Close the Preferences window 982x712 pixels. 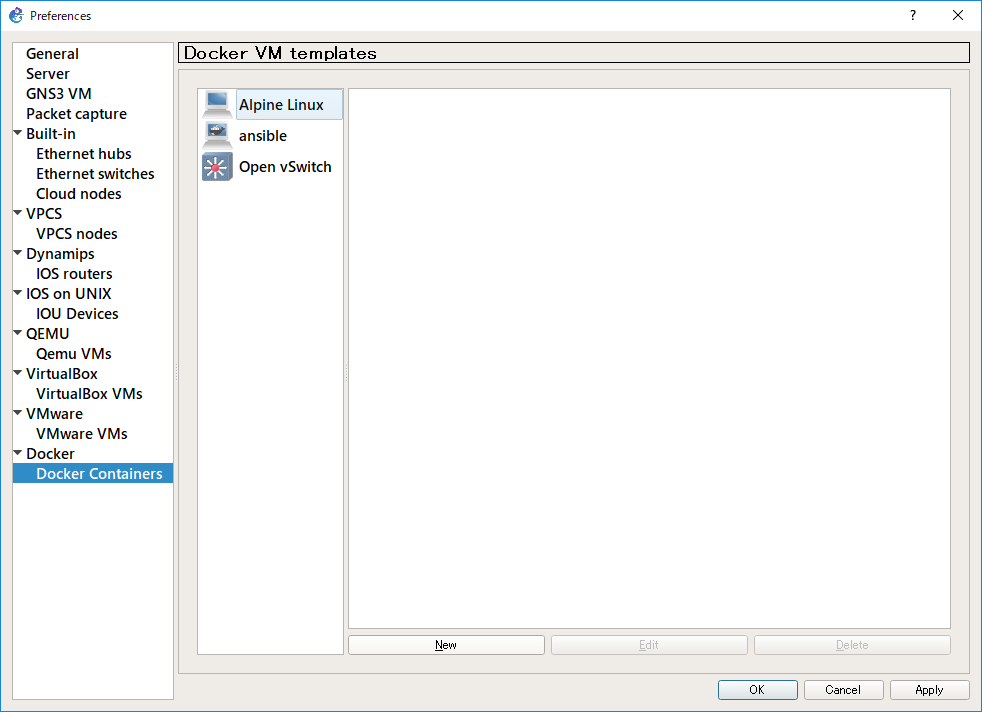click(958, 15)
